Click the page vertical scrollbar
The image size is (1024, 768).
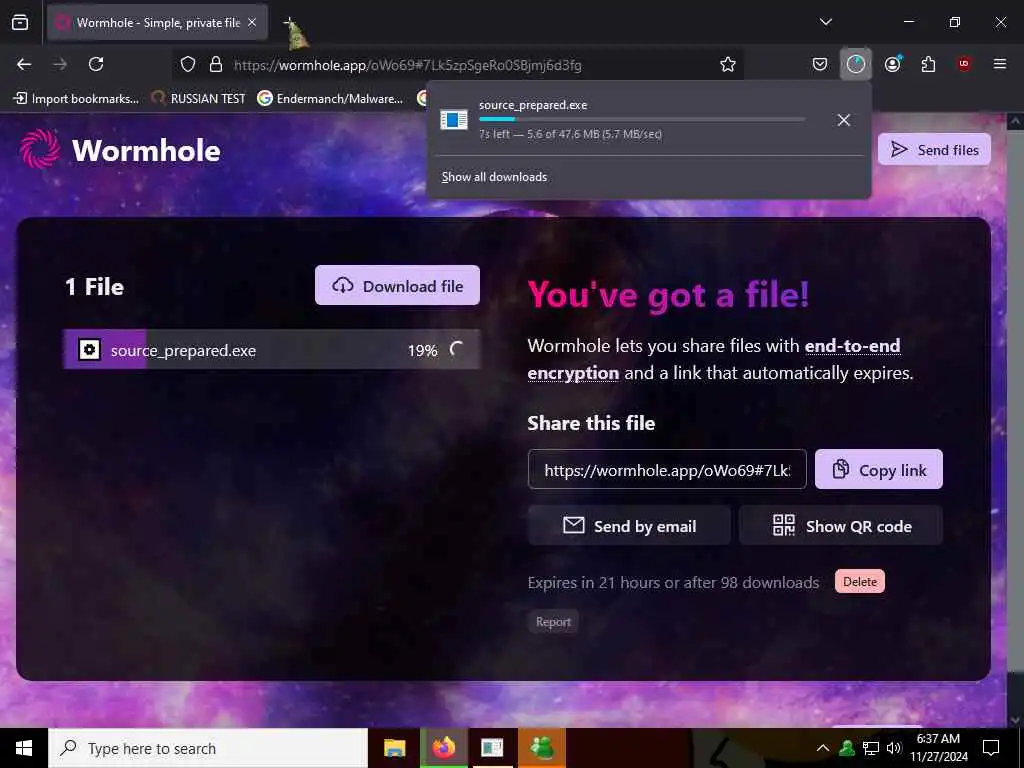1015,418
